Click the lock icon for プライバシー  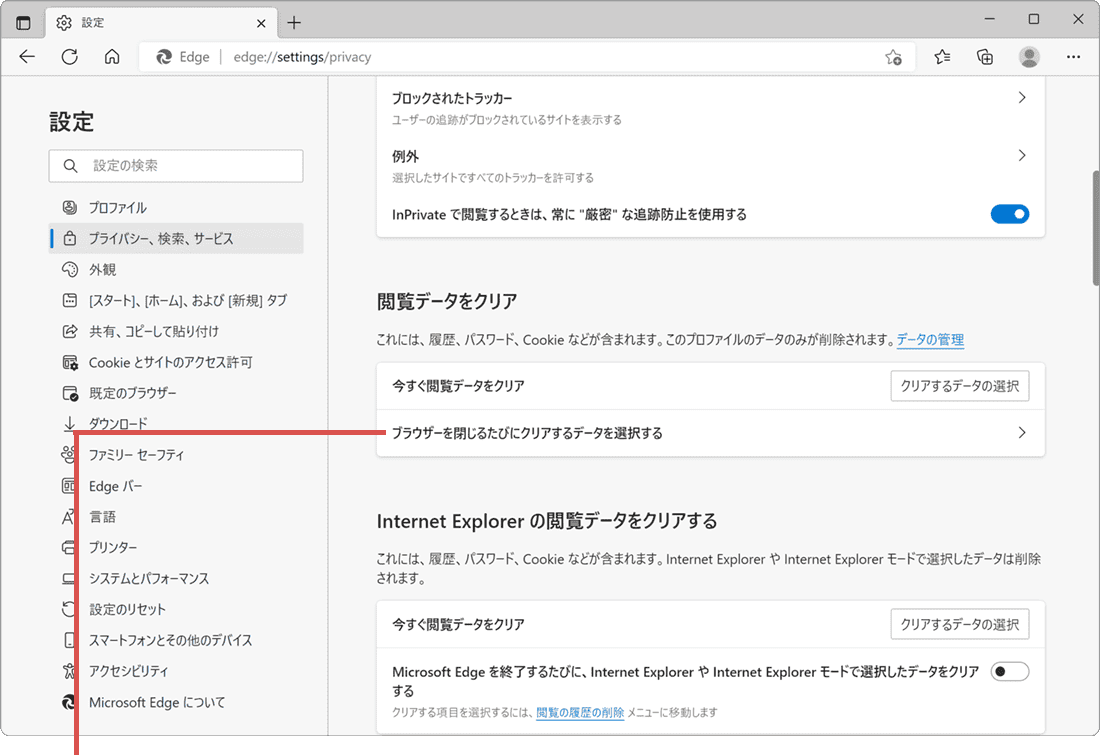[x=69, y=239]
